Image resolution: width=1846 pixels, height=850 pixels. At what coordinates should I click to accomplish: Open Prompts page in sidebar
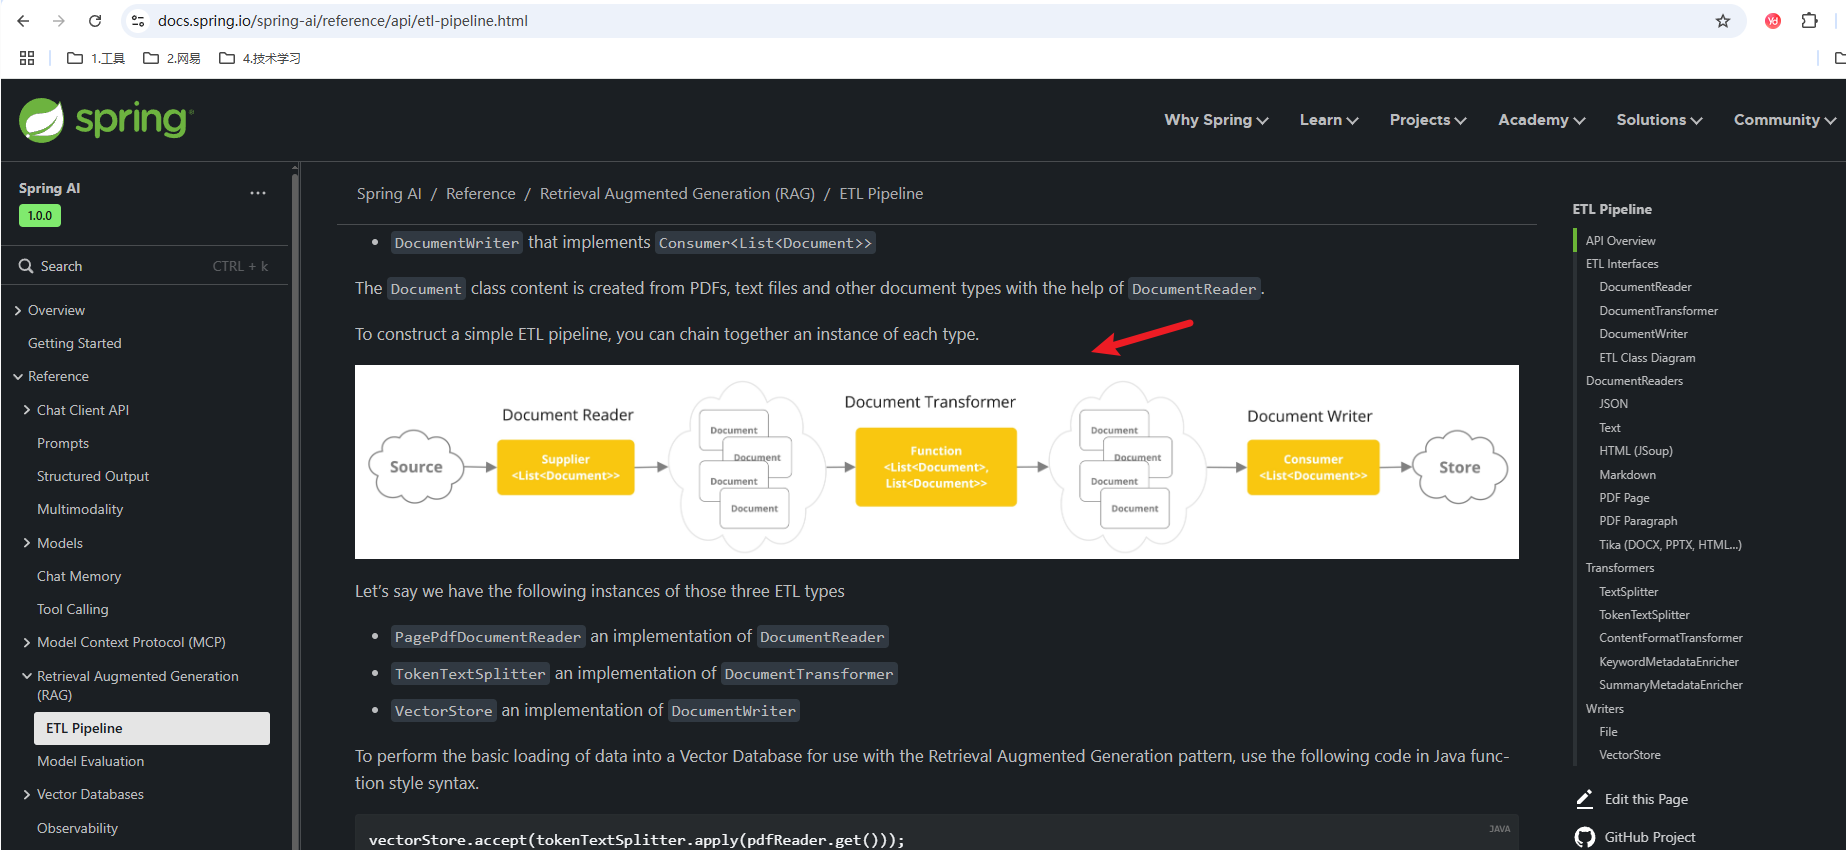(x=63, y=443)
